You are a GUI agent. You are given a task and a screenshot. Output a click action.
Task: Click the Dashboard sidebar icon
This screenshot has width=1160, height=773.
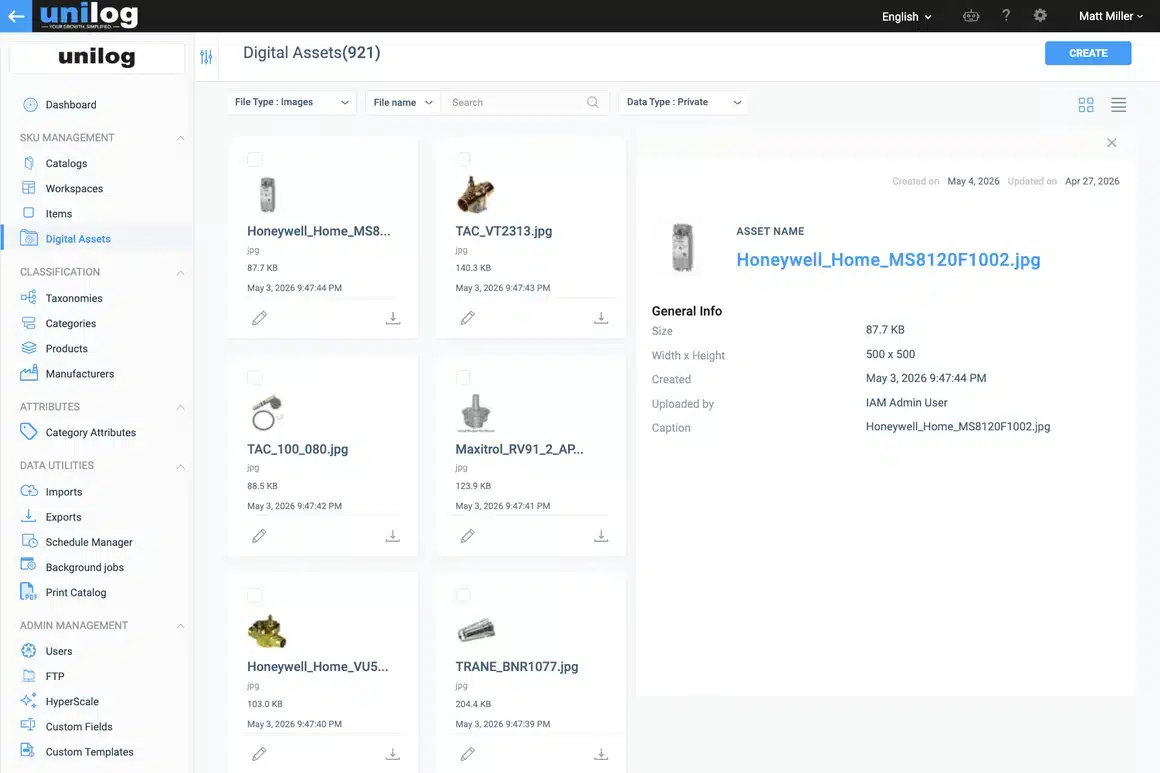pyautogui.click(x=30, y=104)
